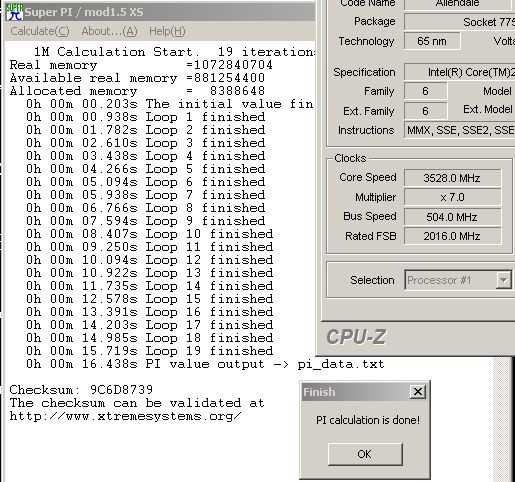The image size is (515, 482).
Task: Click the Instructions field listing MMX, SSE
Action: click(x=460, y=130)
